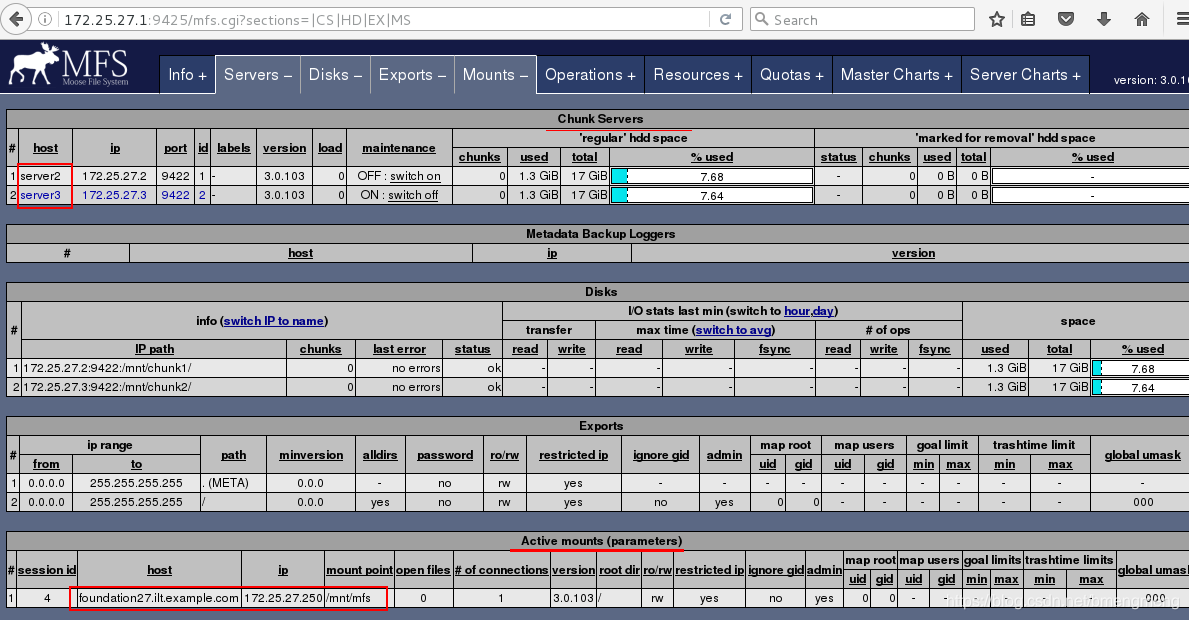This screenshot has height=620, width=1189.
Task: Sort chunk servers by labels header
Action: coord(234,148)
